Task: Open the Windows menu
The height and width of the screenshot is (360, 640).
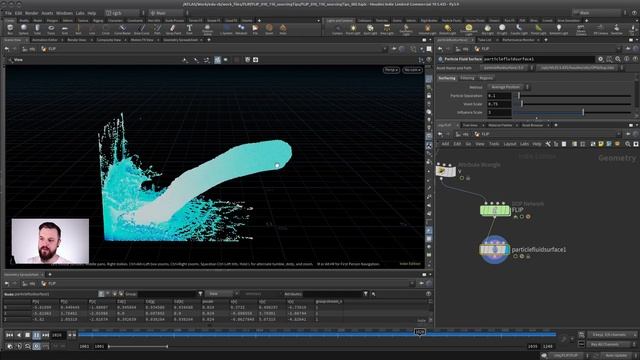Action: pyautogui.click(x=64, y=13)
